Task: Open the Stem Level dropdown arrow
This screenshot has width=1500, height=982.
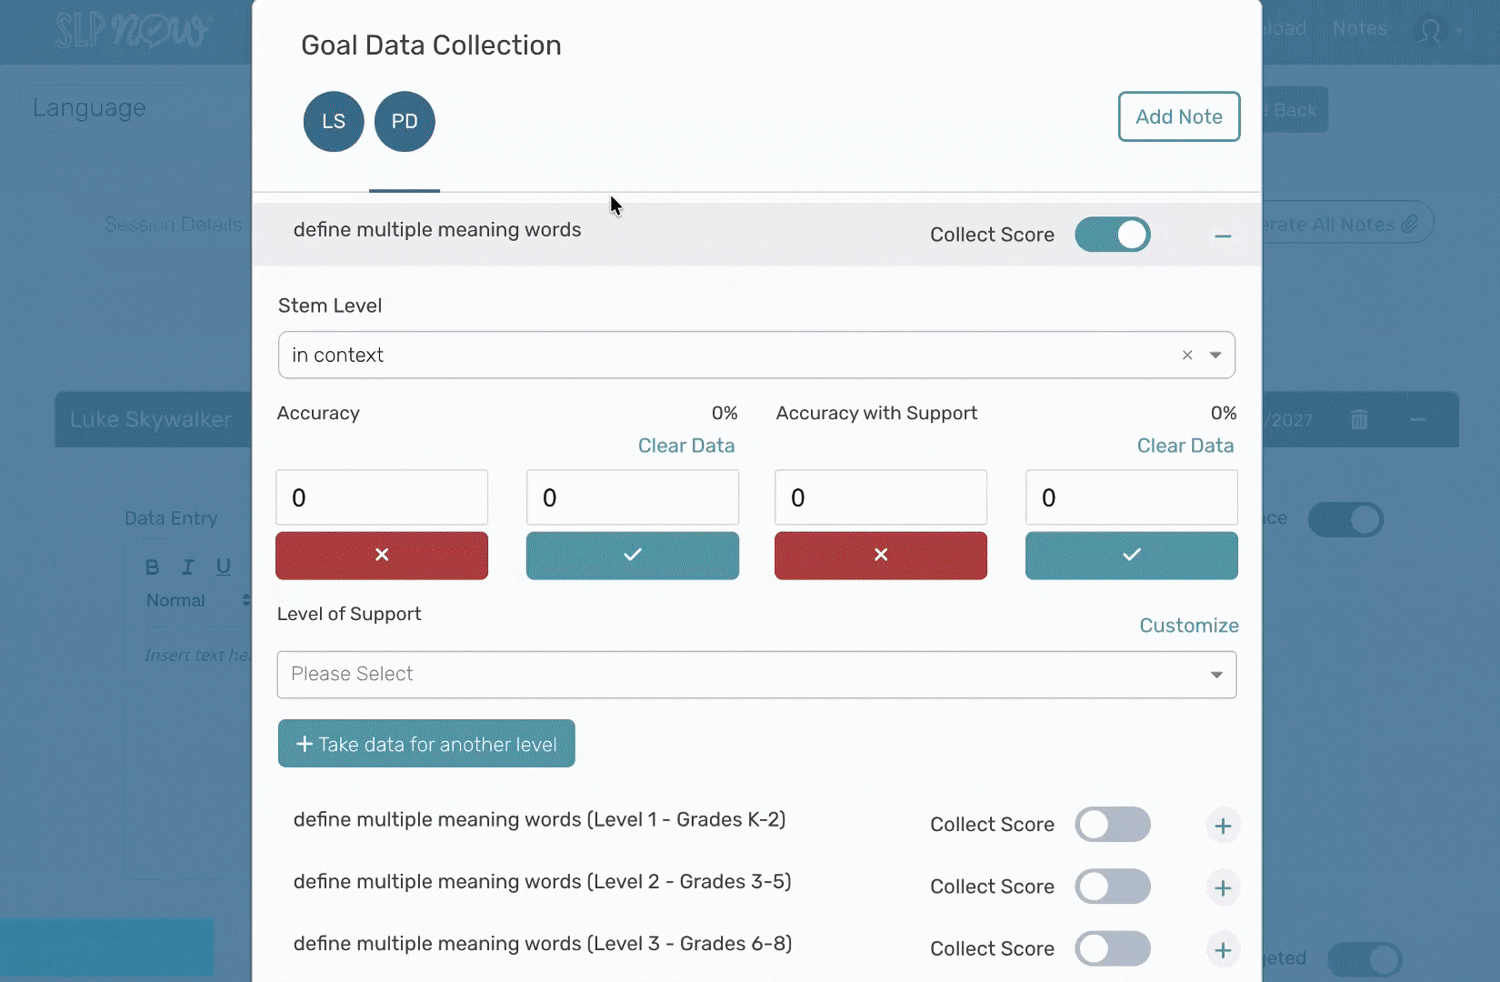Action: 1216,355
